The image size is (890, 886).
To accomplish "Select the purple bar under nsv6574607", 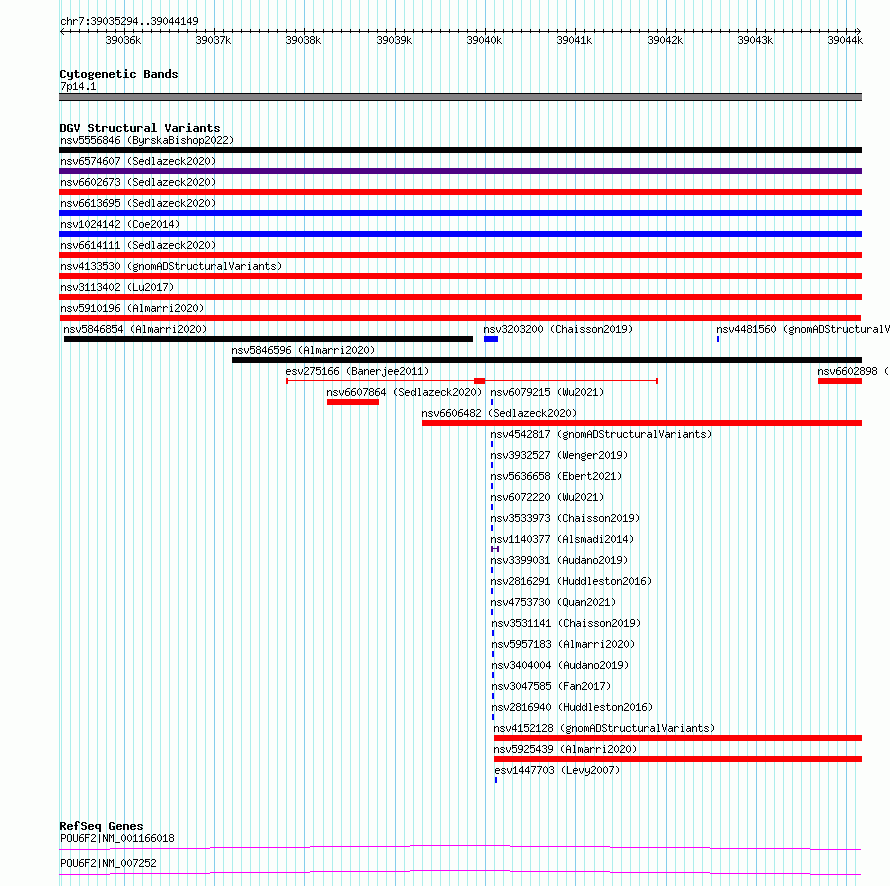I will coord(460,171).
